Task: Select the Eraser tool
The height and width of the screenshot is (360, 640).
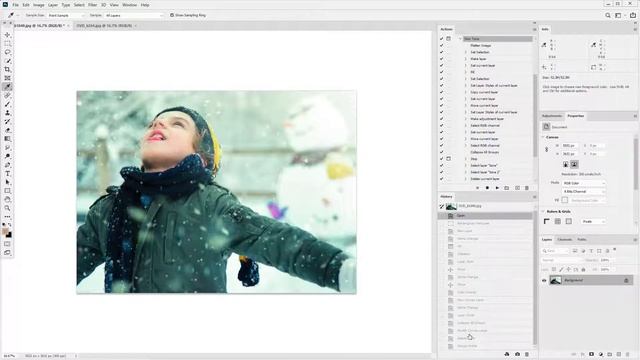Action: [7, 130]
